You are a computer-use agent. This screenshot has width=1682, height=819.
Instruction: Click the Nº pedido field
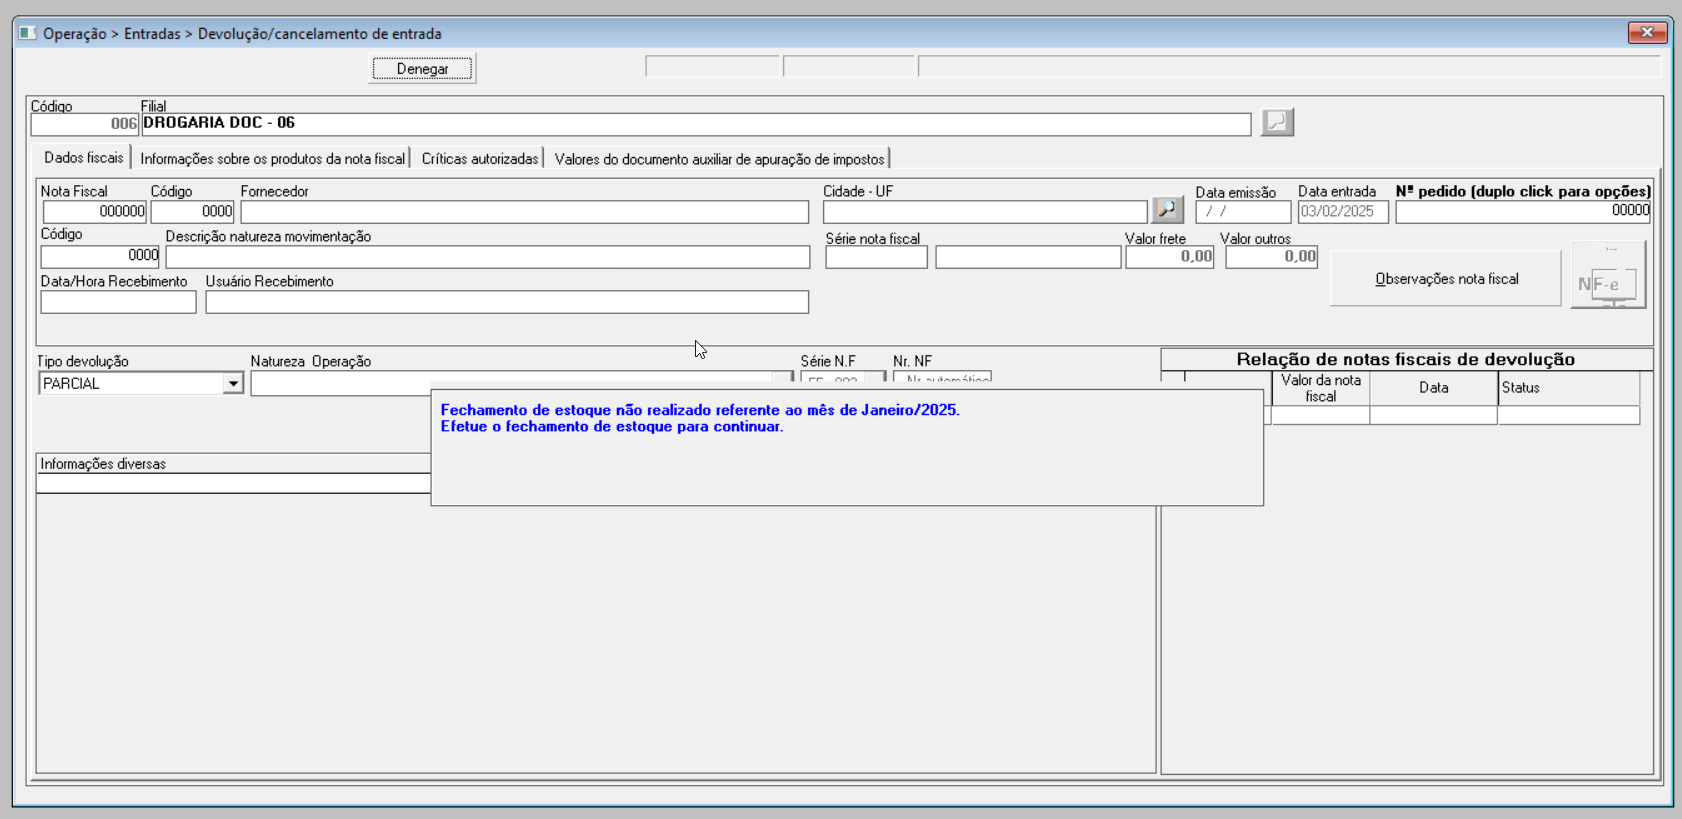(x=1522, y=211)
